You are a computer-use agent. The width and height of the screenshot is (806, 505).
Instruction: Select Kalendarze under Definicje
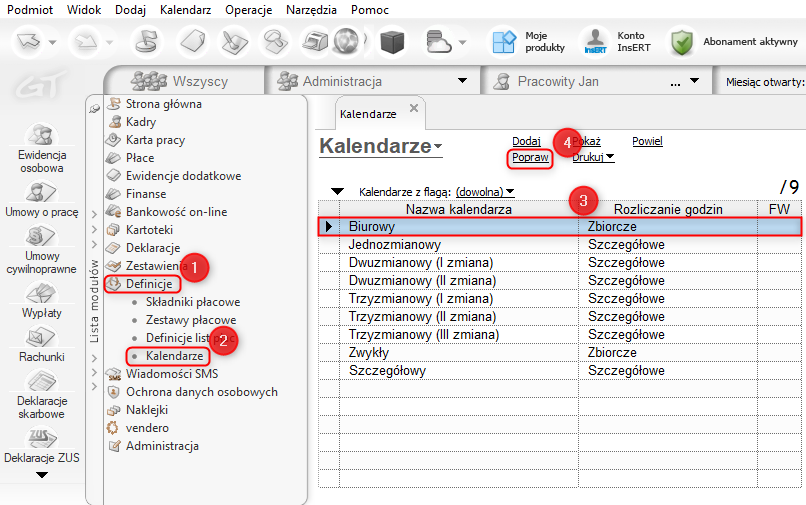(x=174, y=356)
